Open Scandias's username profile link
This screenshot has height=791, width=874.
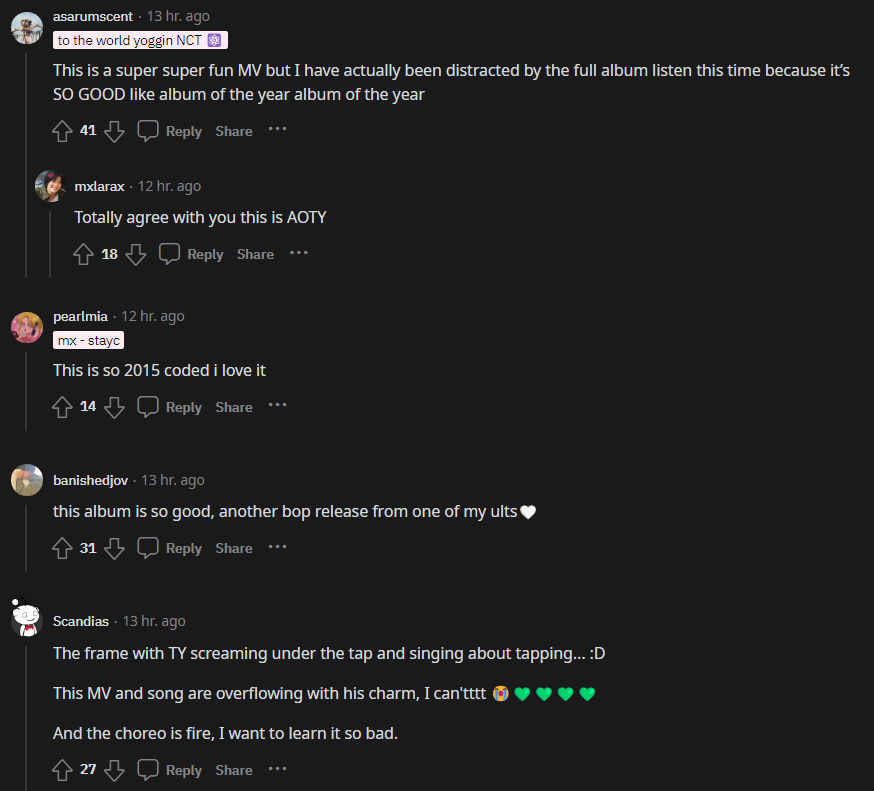pyautogui.click(x=81, y=621)
